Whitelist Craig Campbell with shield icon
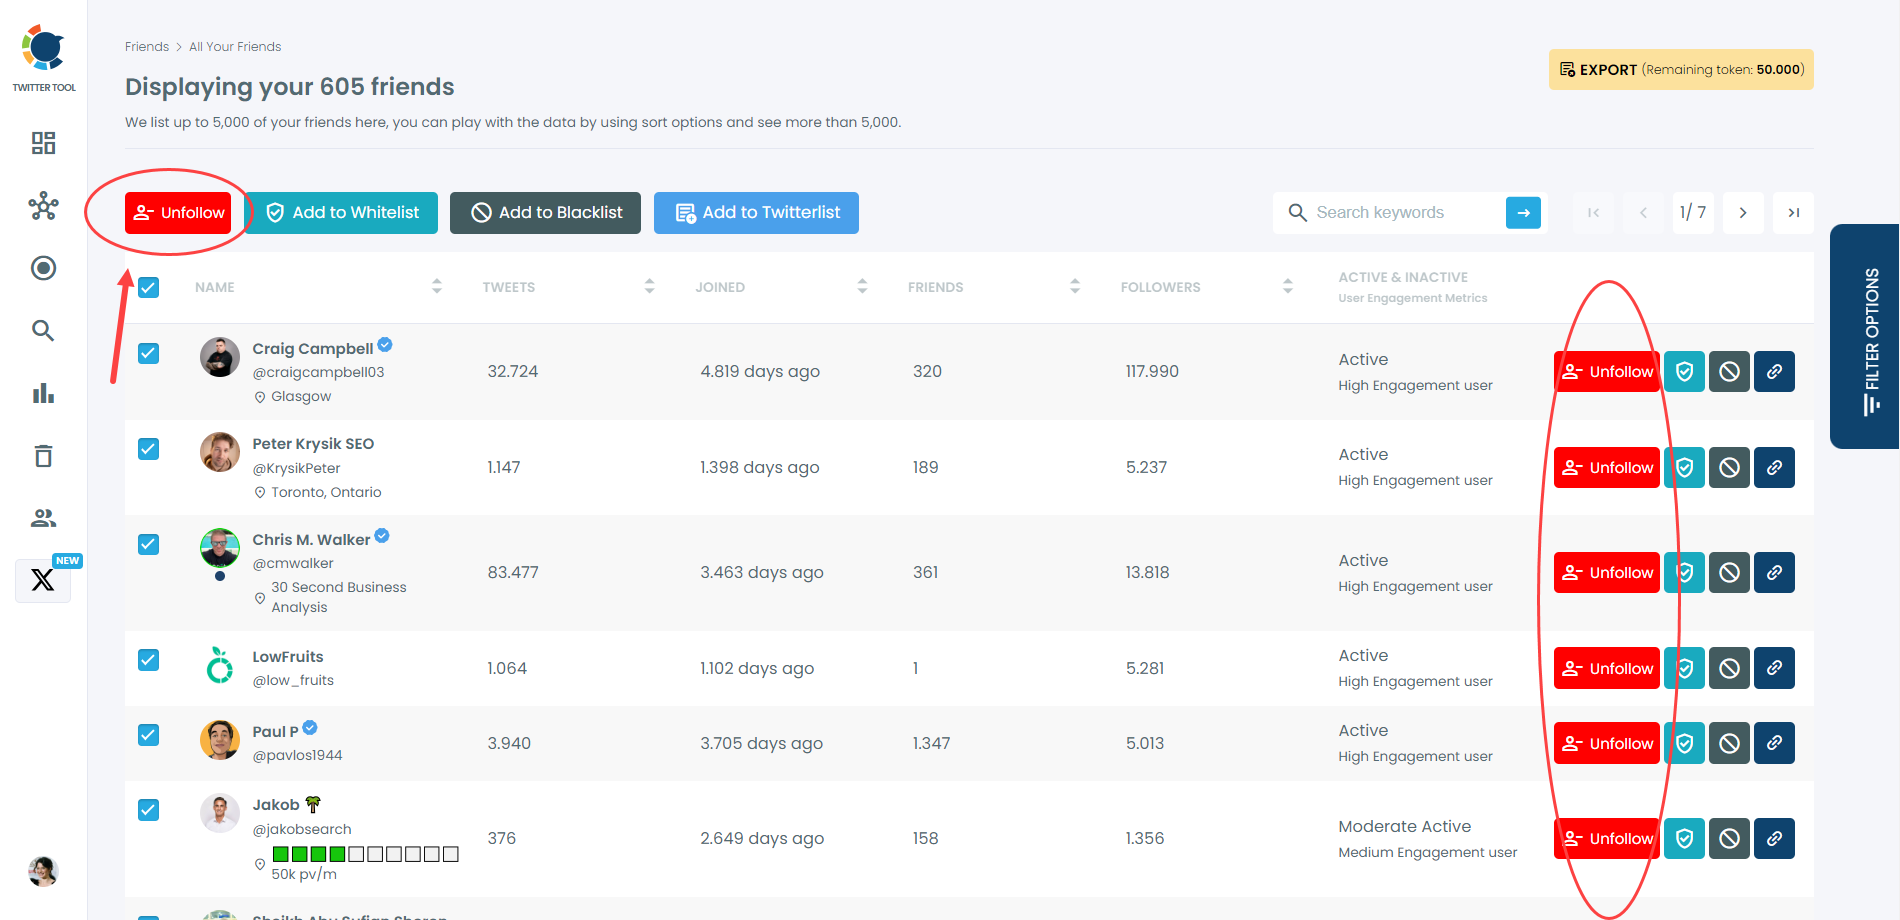The width and height of the screenshot is (1900, 920). (1685, 372)
